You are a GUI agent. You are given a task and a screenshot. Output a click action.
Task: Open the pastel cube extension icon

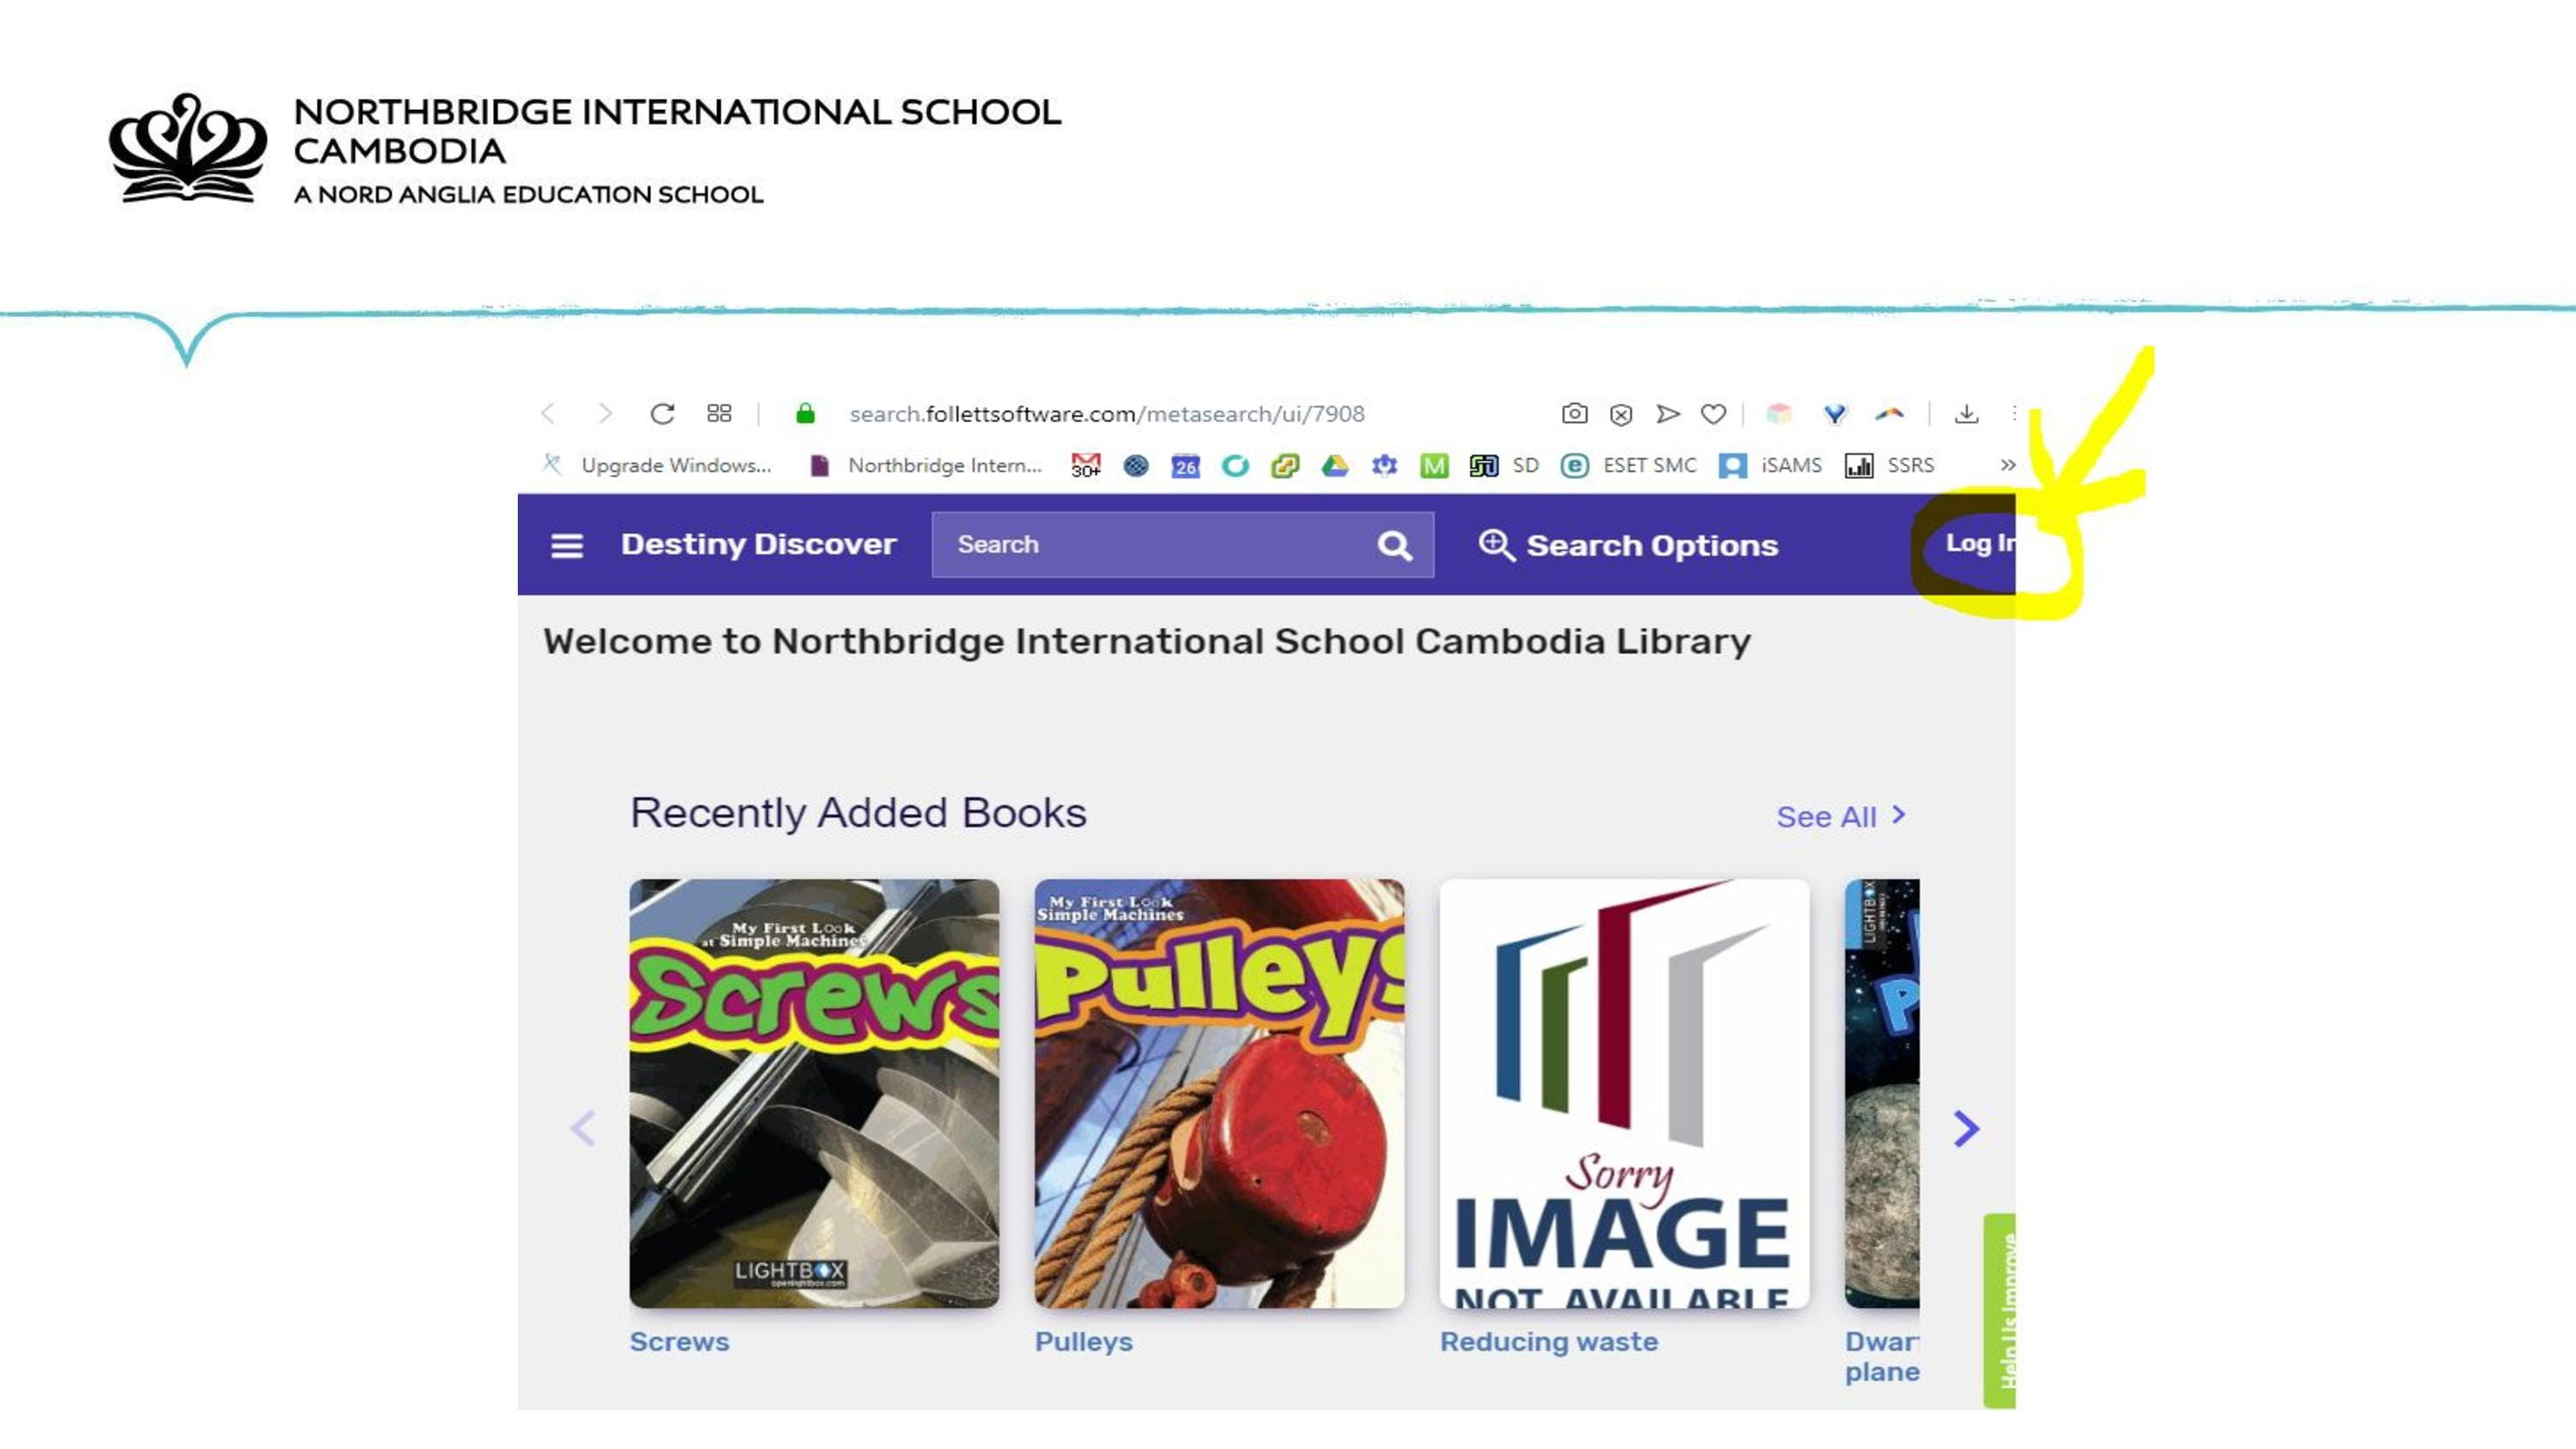tap(1779, 414)
